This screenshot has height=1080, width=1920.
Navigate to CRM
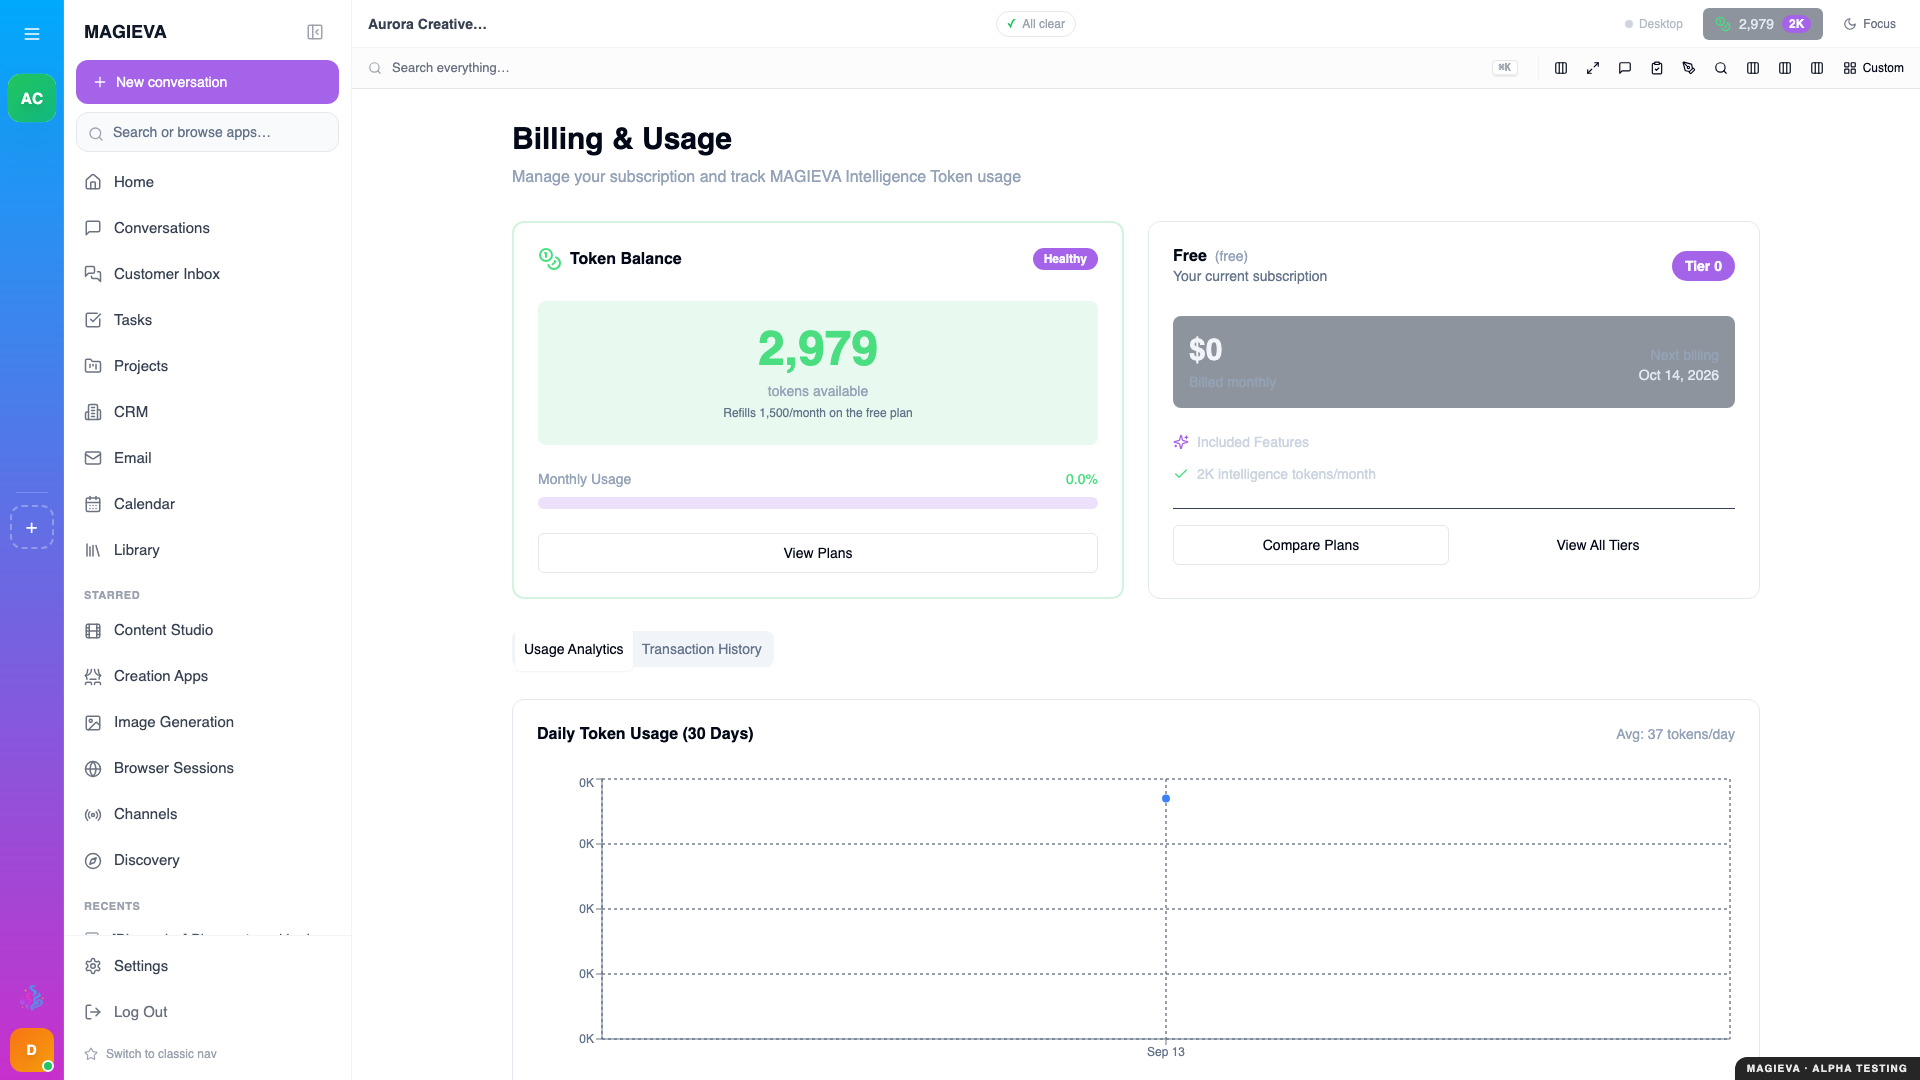pos(208,412)
